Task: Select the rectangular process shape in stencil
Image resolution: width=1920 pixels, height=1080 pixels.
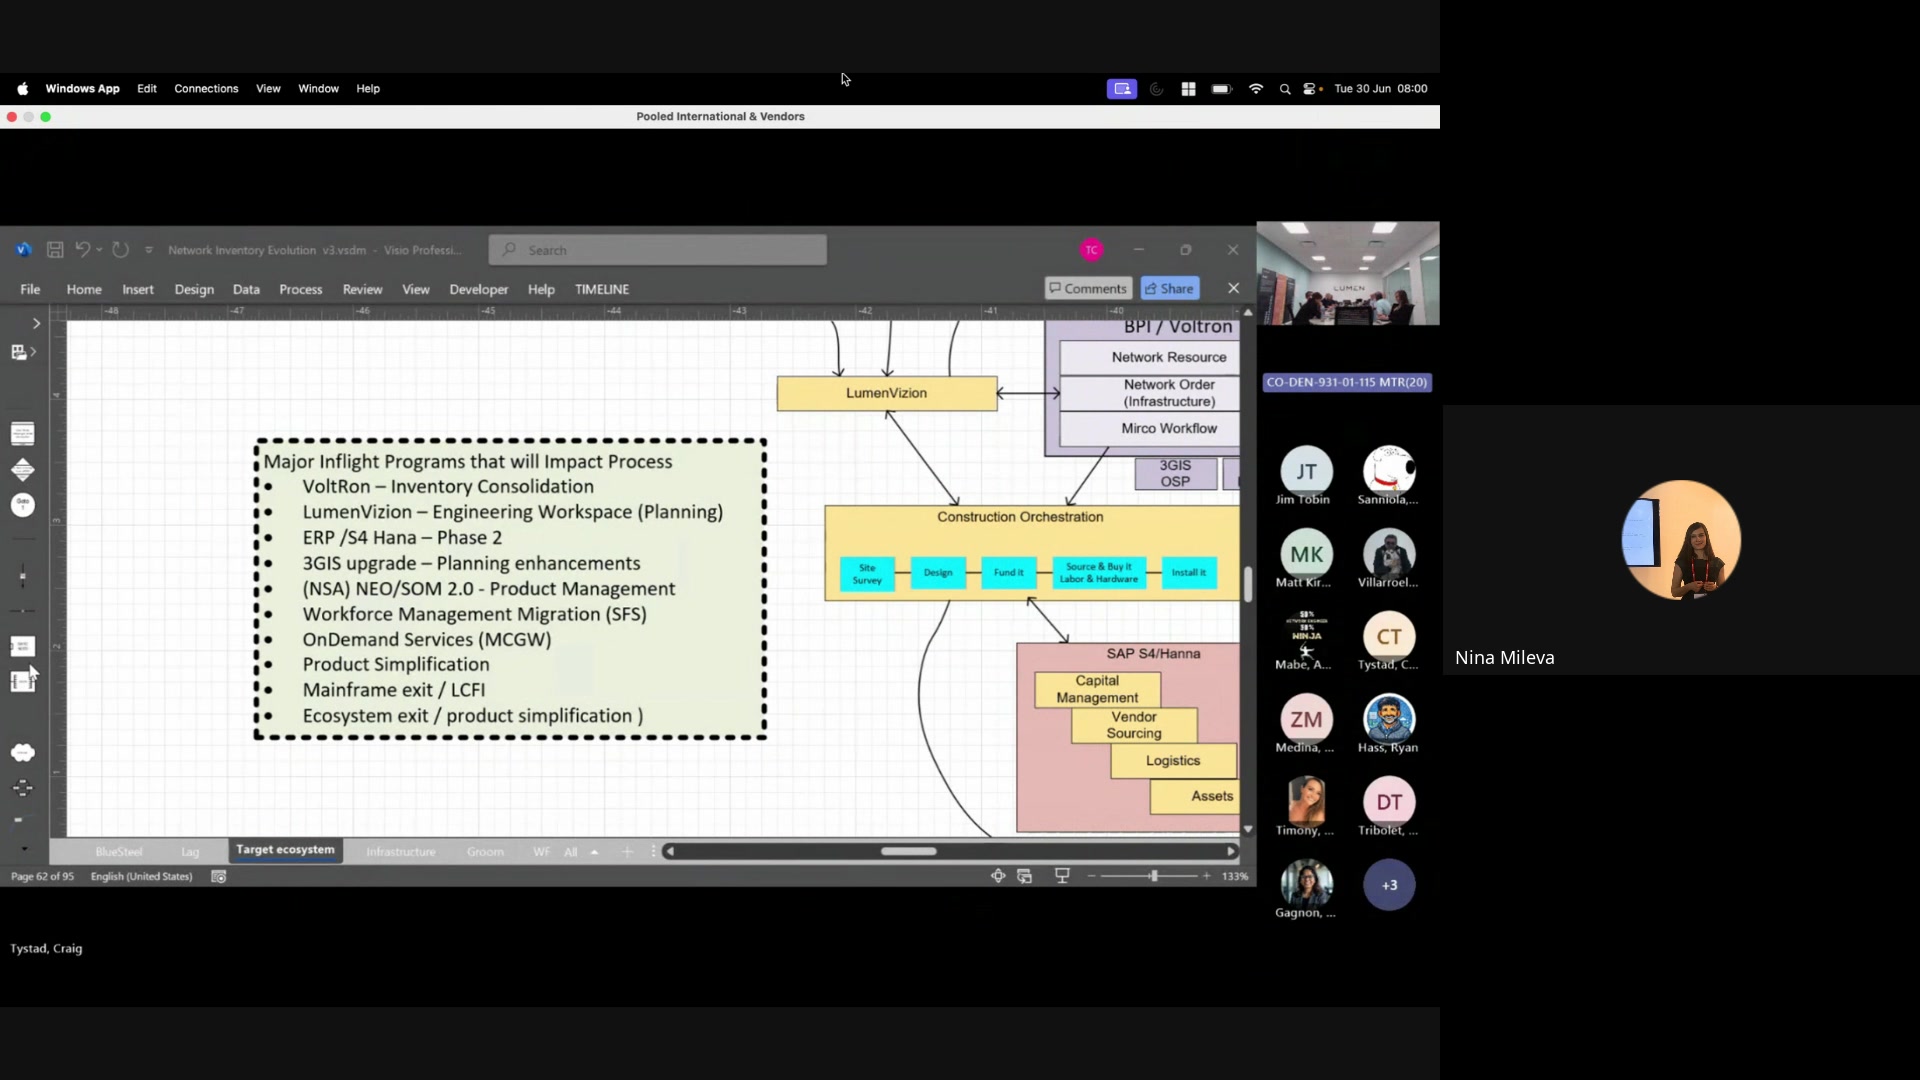Action: 22,433
